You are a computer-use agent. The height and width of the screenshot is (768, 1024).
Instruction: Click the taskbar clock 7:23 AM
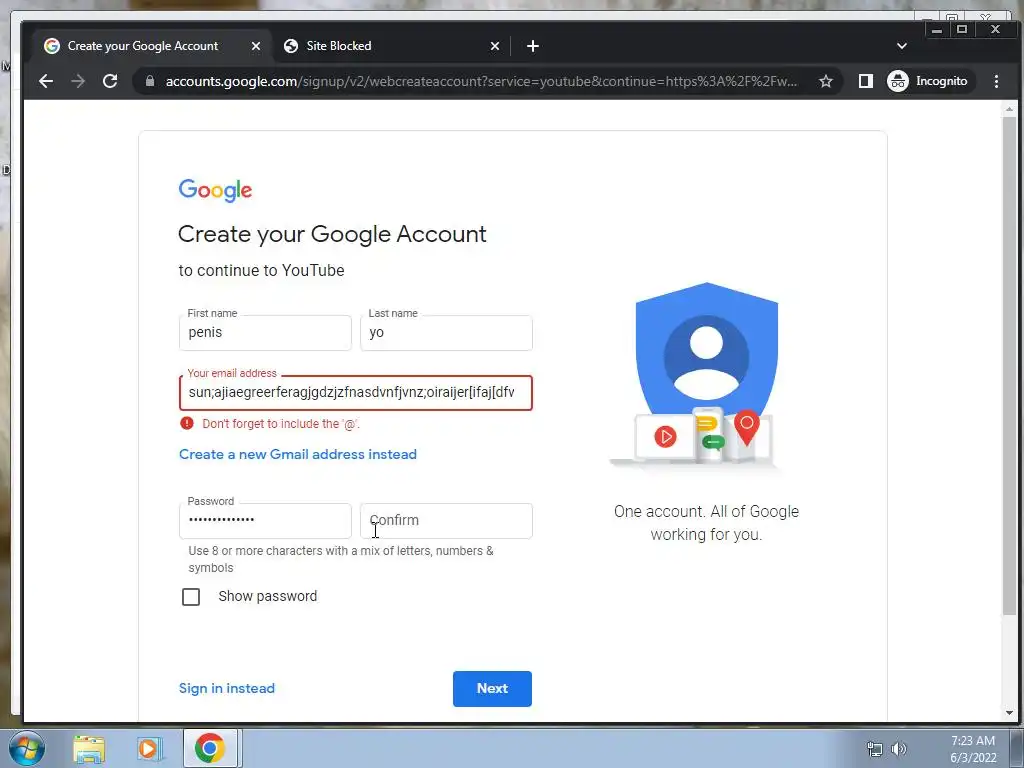coord(973,741)
